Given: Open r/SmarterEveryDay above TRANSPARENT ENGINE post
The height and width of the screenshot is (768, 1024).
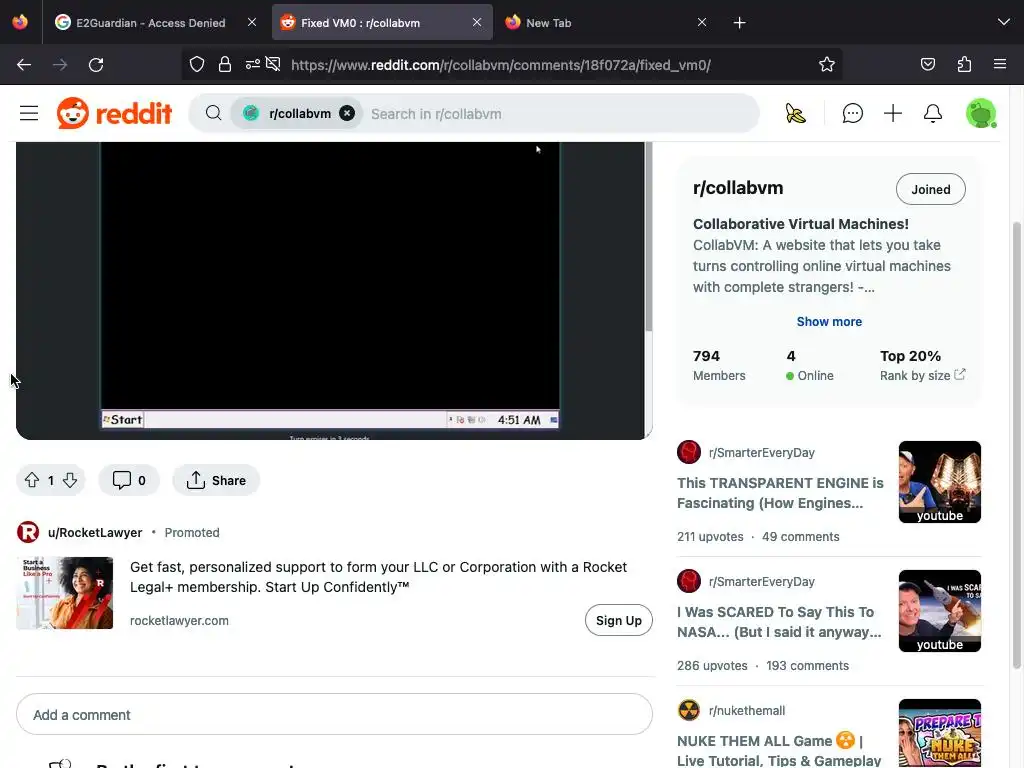Looking at the screenshot, I should point(761,453).
